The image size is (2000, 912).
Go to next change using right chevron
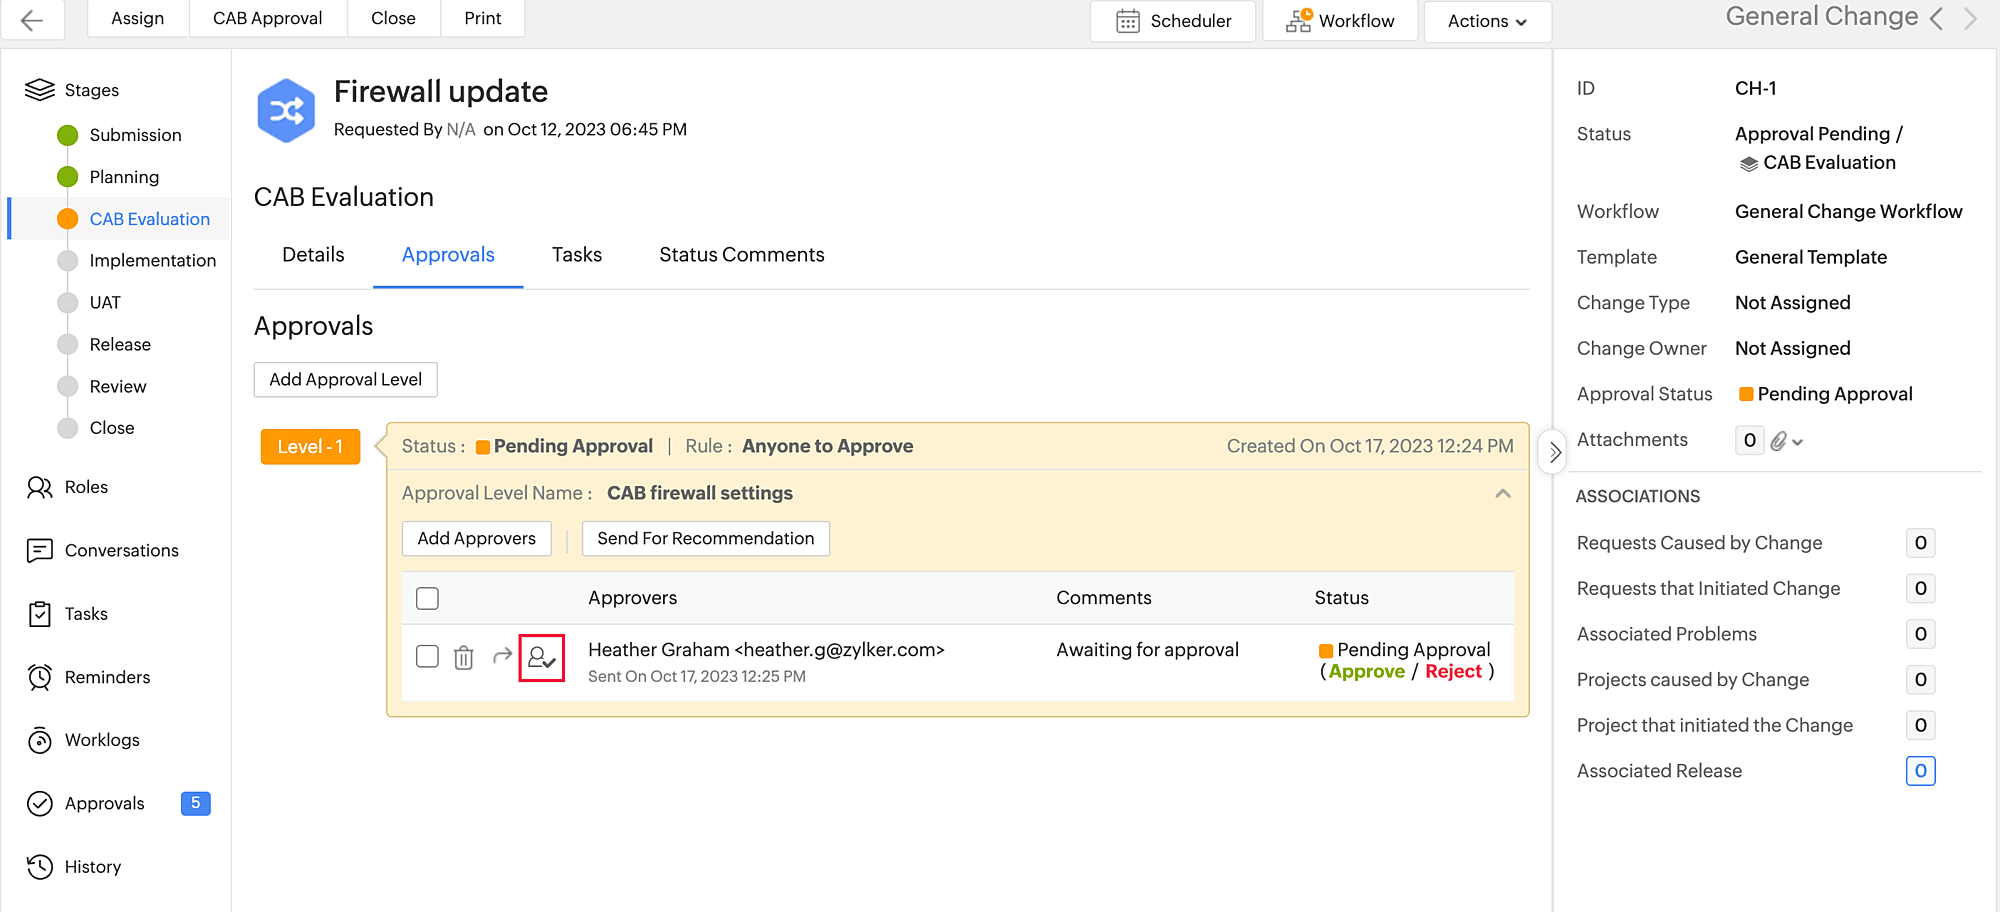[x=1969, y=19]
